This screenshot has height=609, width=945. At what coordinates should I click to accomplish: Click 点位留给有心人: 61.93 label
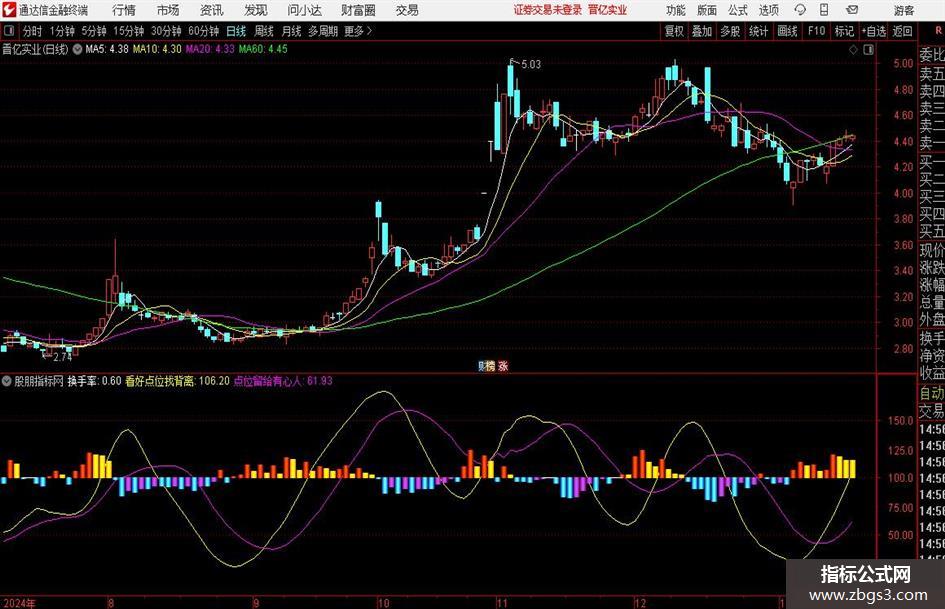pyautogui.click(x=283, y=380)
